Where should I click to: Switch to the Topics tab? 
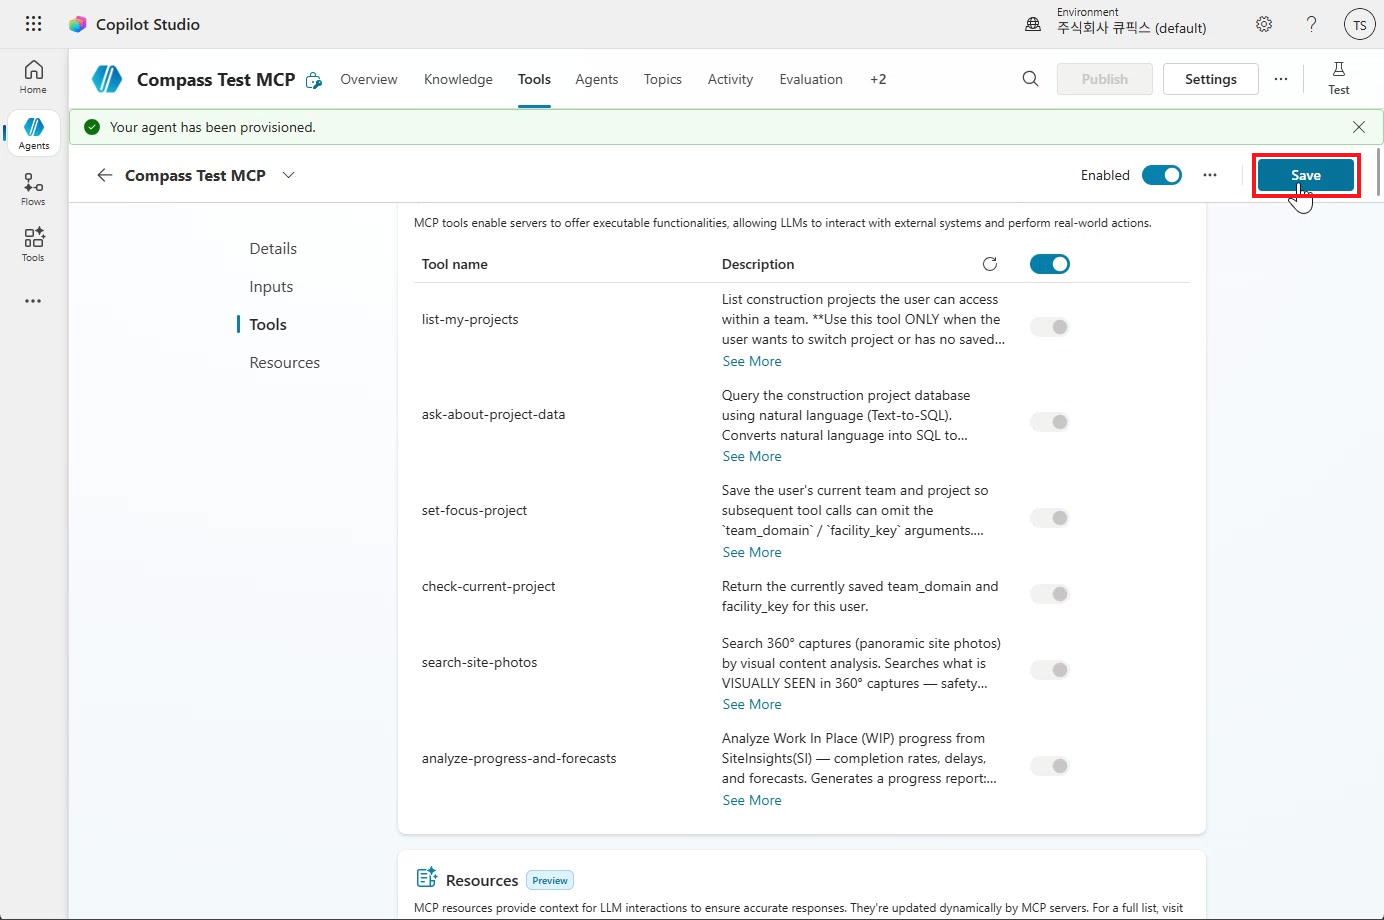[x=663, y=79]
